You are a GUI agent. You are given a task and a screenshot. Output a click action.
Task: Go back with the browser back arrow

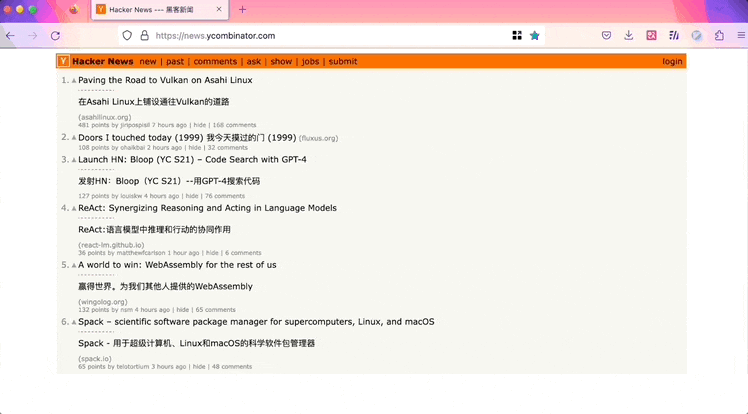tap(10, 36)
